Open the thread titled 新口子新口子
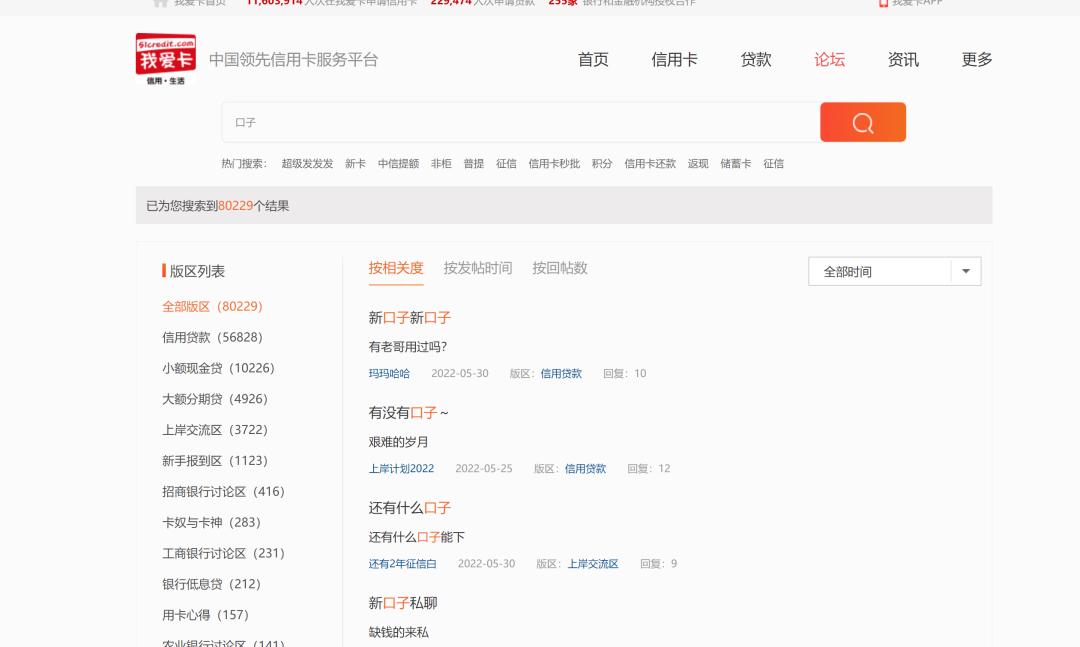The image size is (1080, 647). click(408, 317)
